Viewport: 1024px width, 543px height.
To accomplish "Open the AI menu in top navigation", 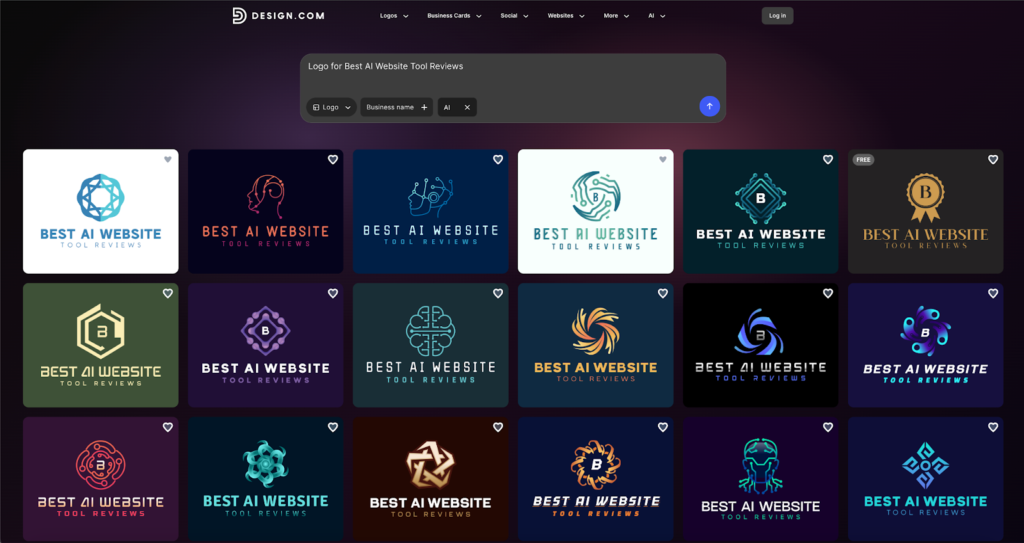I will pos(656,16).
